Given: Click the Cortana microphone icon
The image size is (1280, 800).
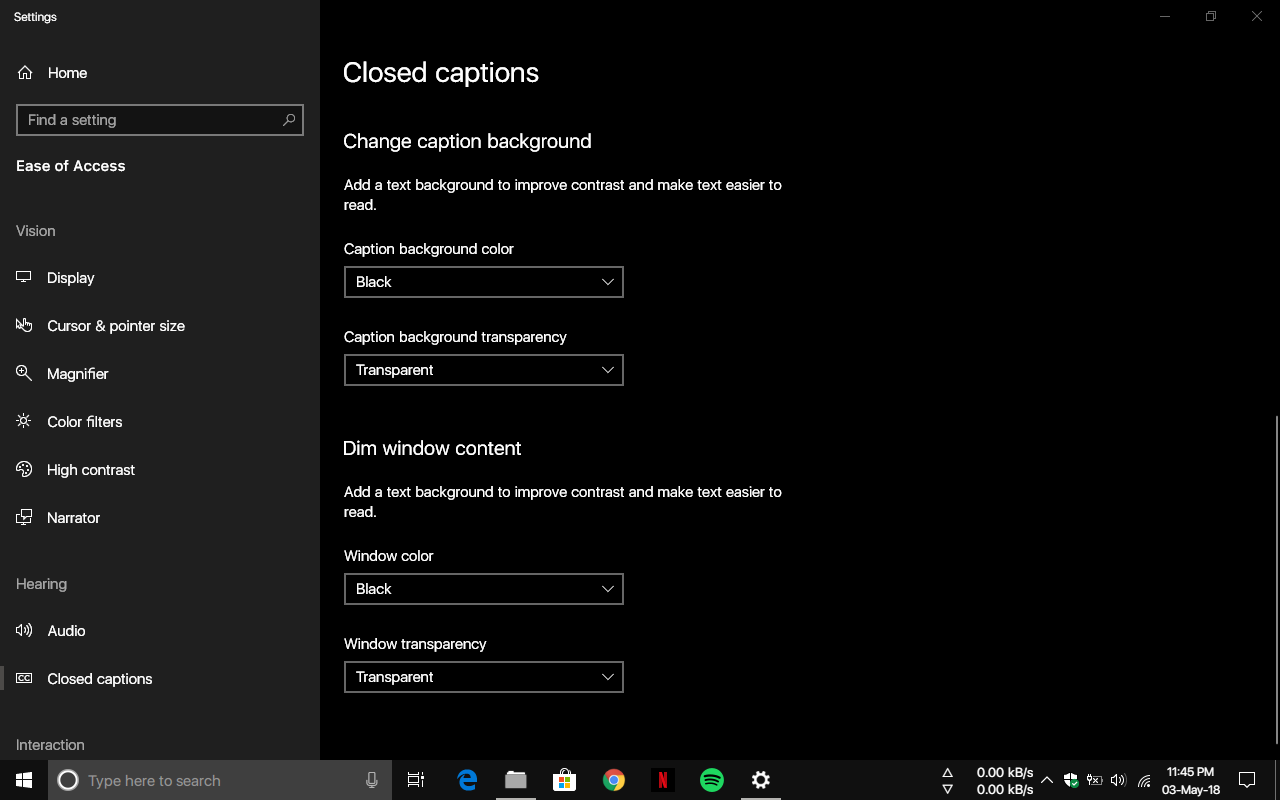Looking at the screenshot, I should (372, 780).
